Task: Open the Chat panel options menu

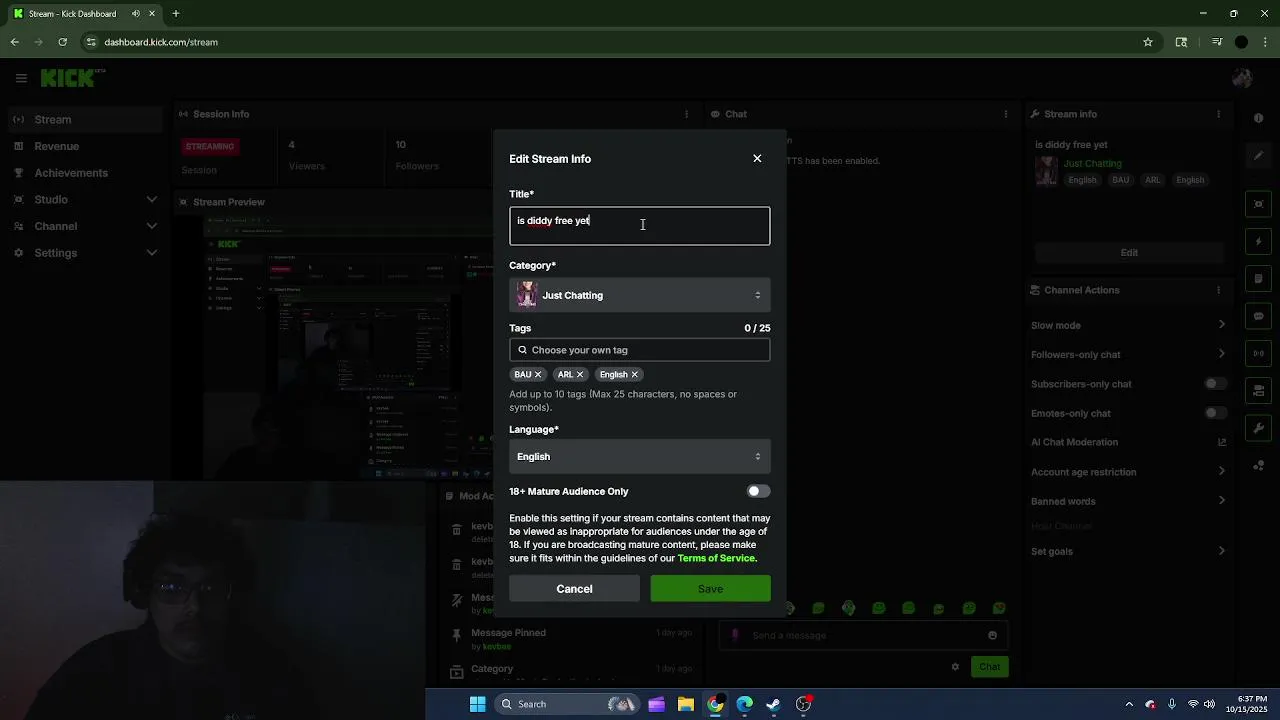Action: [1005, 114]
